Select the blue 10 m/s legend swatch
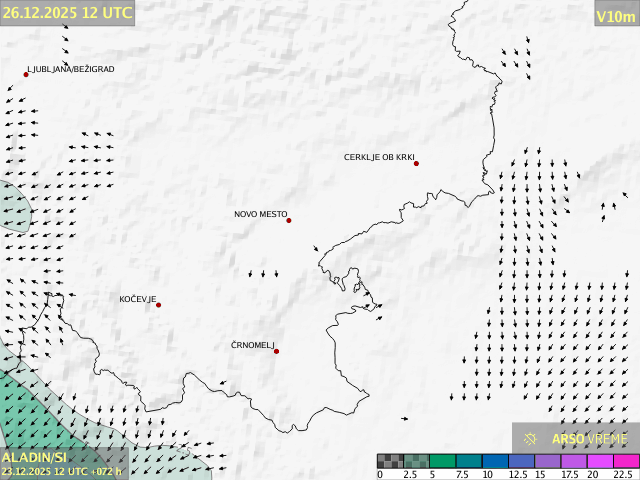This screenshot has width=640, height=480. click(494, 461)
